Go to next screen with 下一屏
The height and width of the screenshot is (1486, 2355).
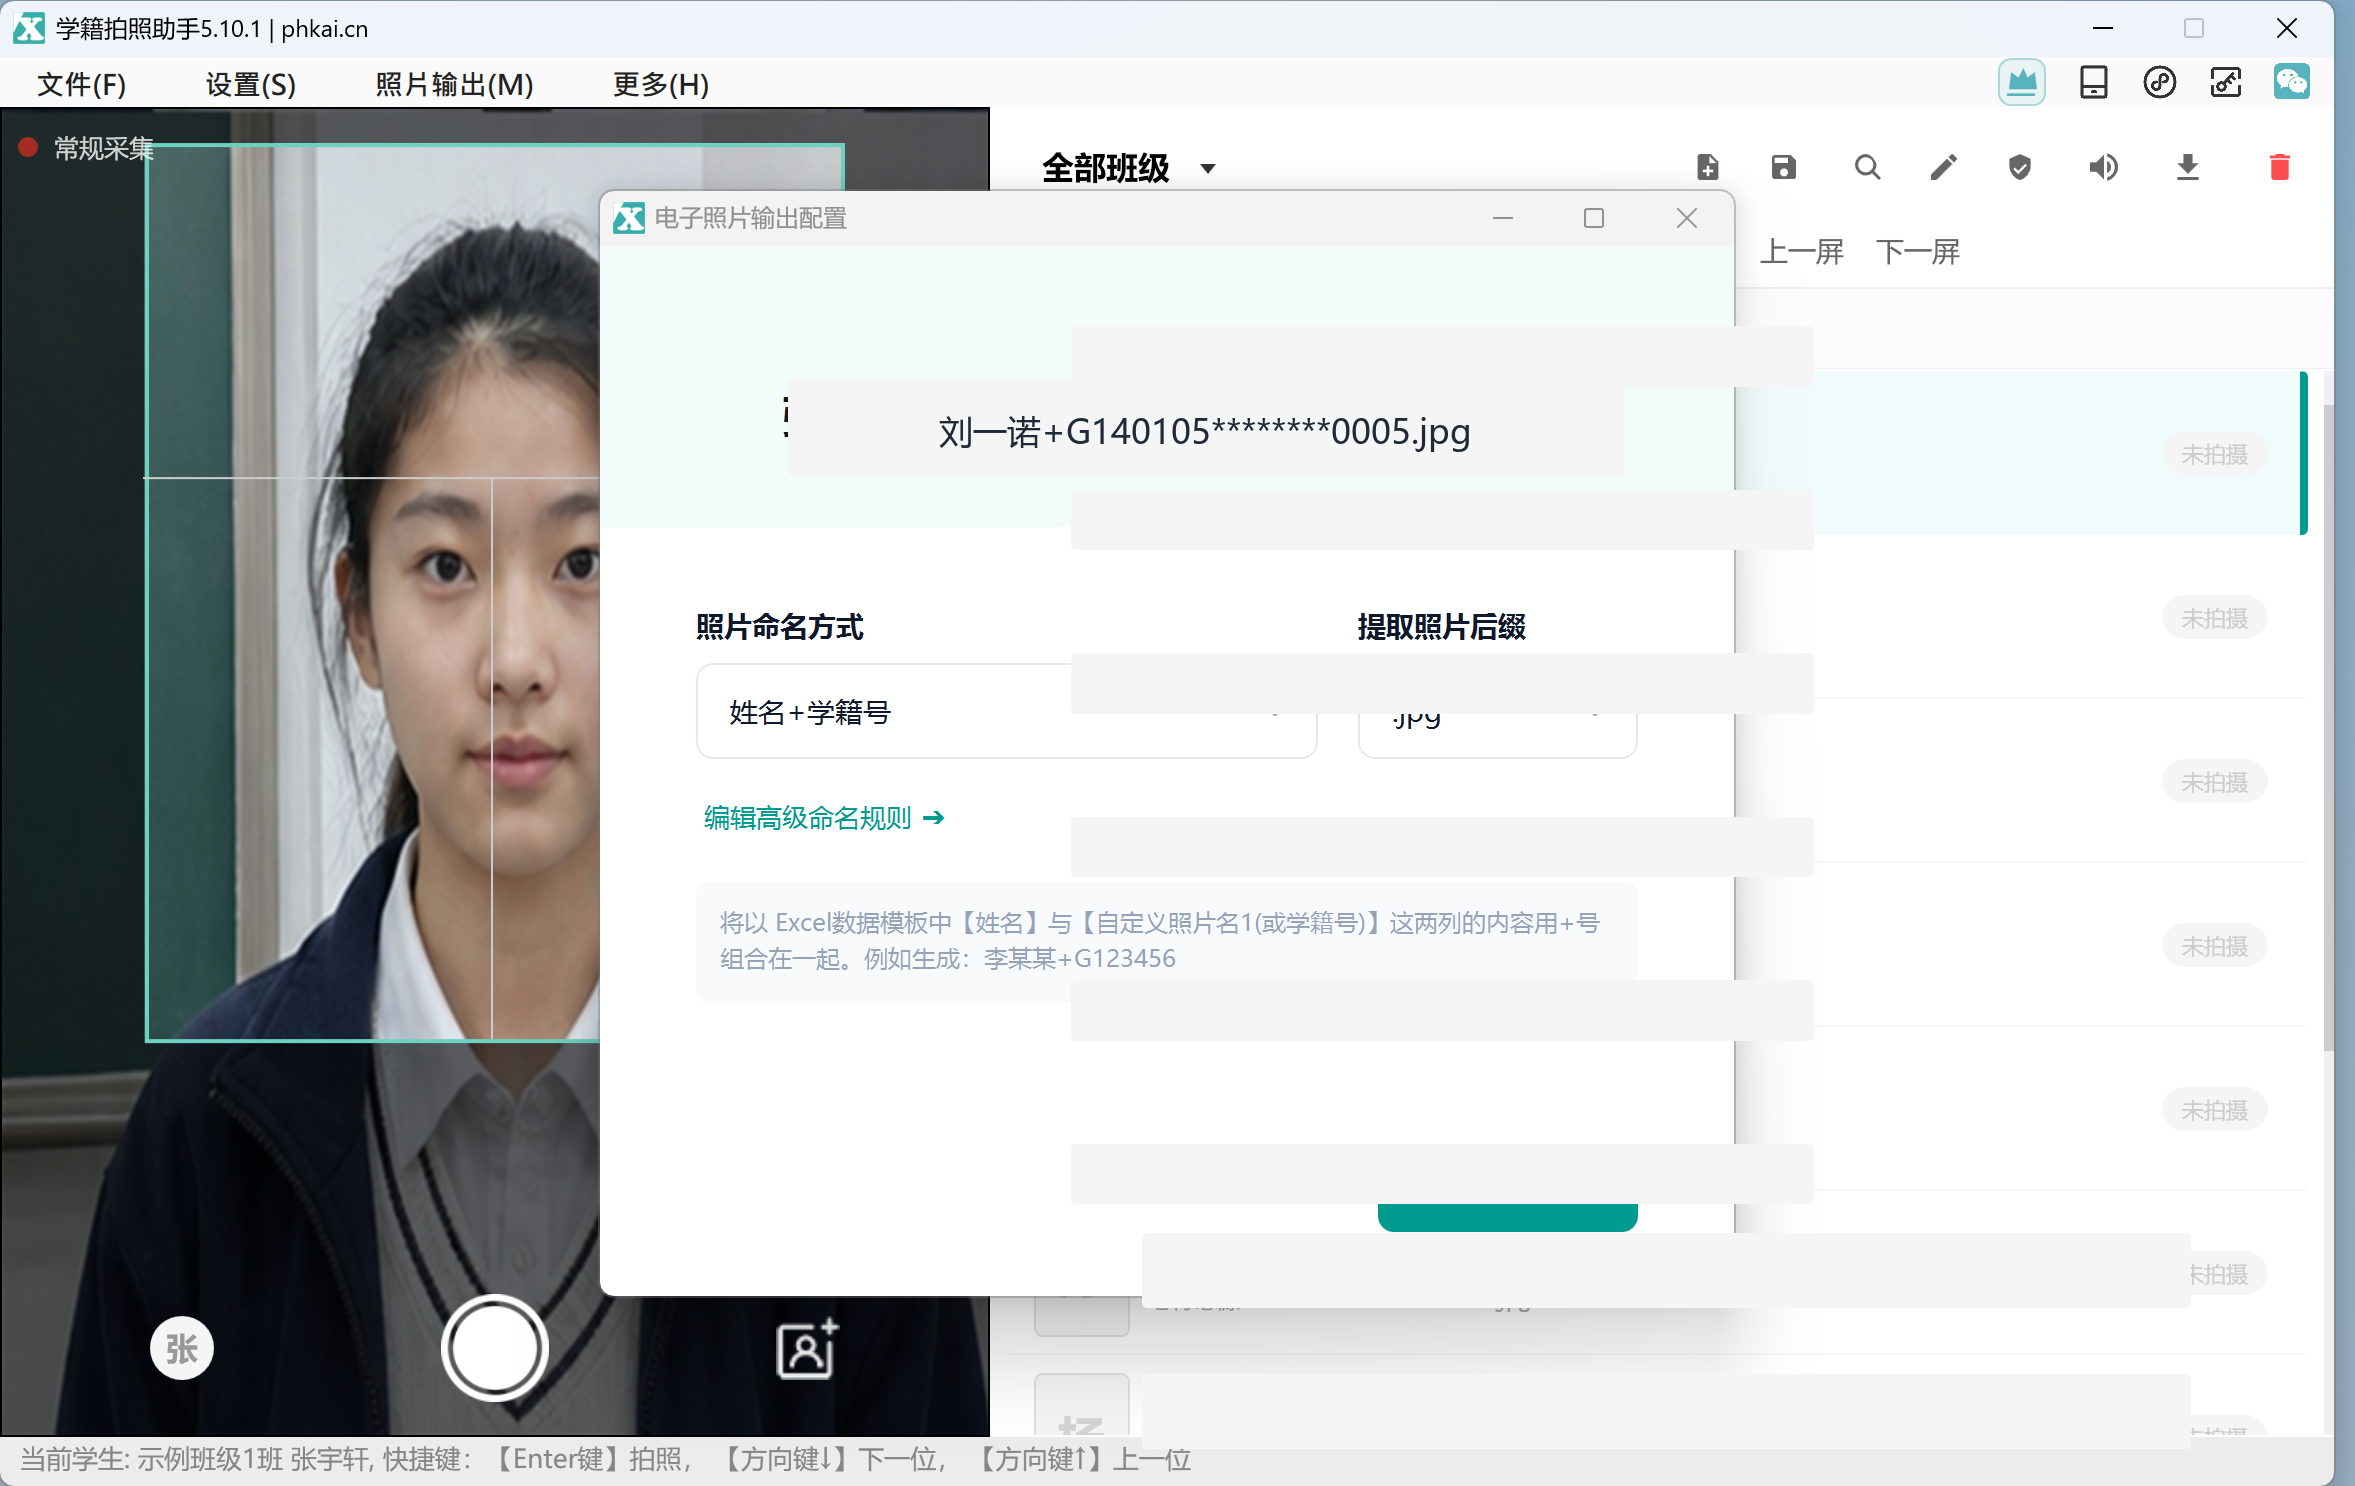(x=1918, y=252)
